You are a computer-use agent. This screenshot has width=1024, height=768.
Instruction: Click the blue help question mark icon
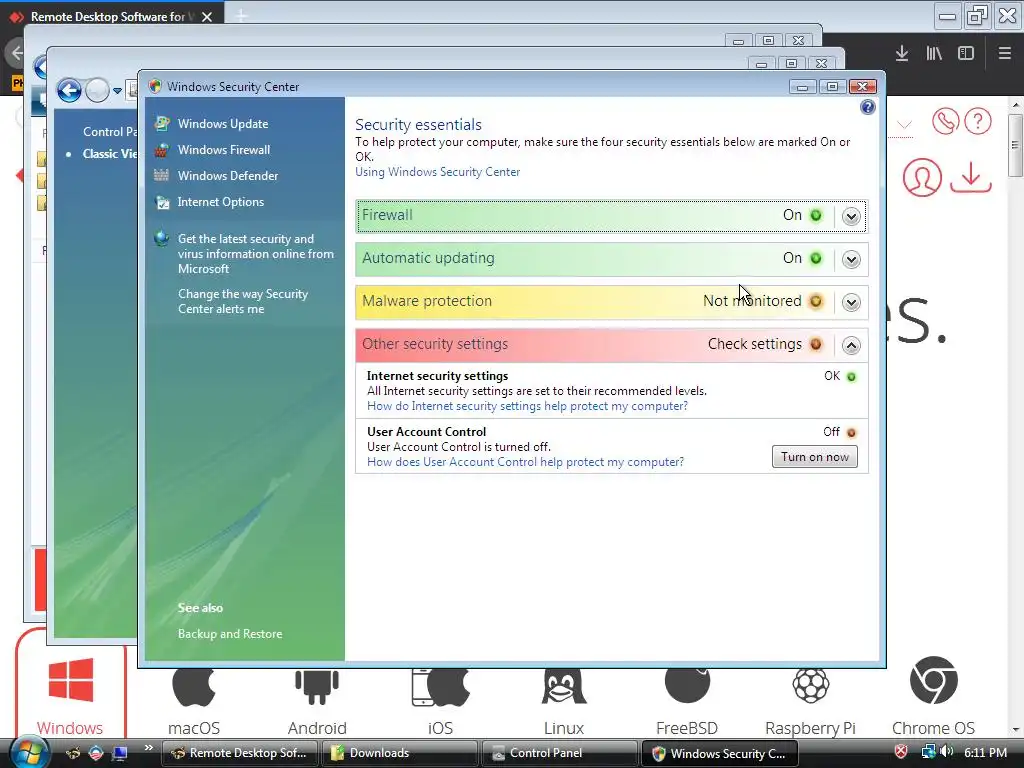(867, 107)
